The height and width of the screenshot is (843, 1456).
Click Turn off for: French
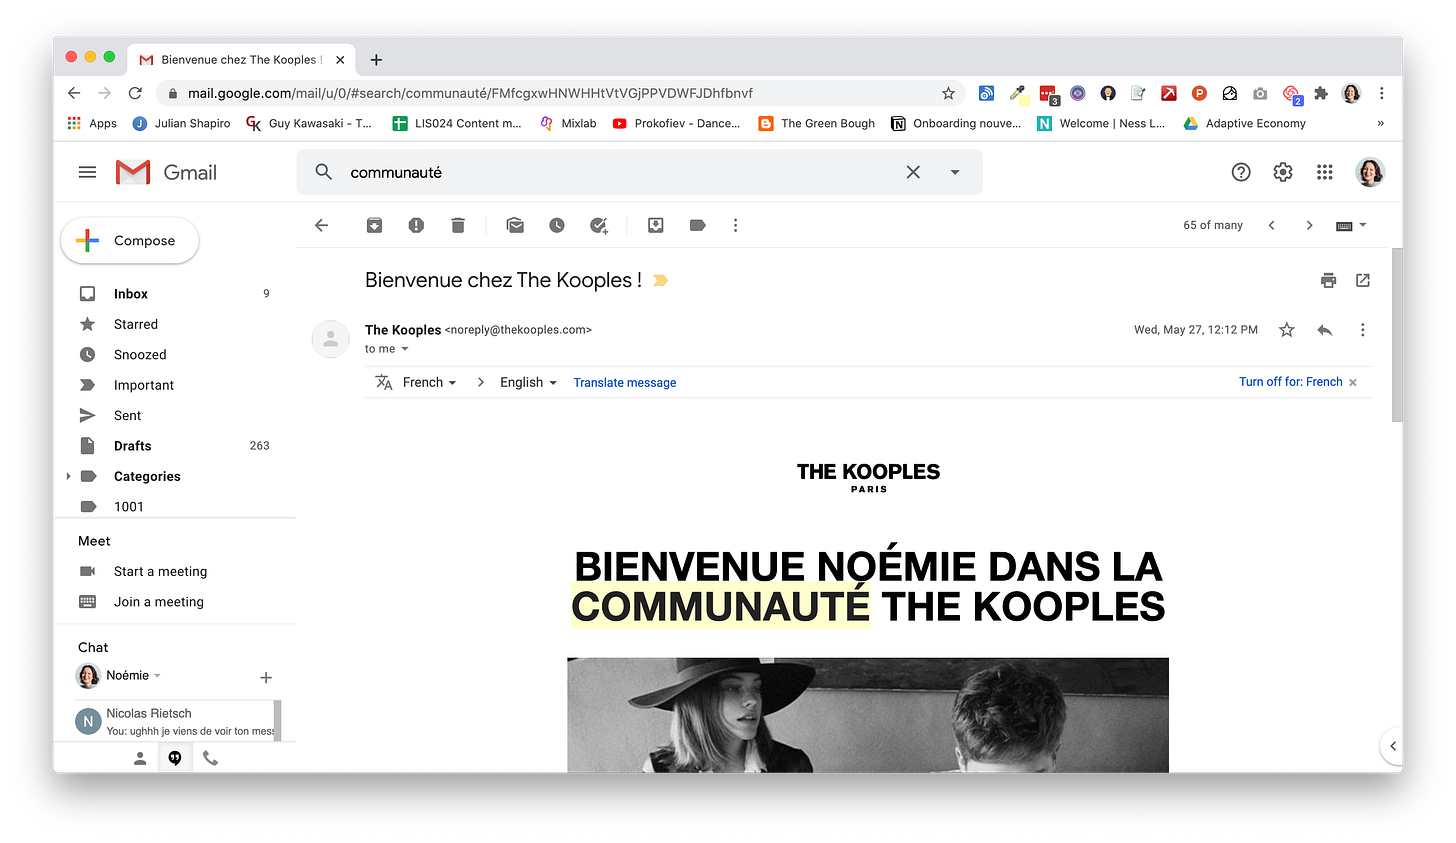[1290, 382]
